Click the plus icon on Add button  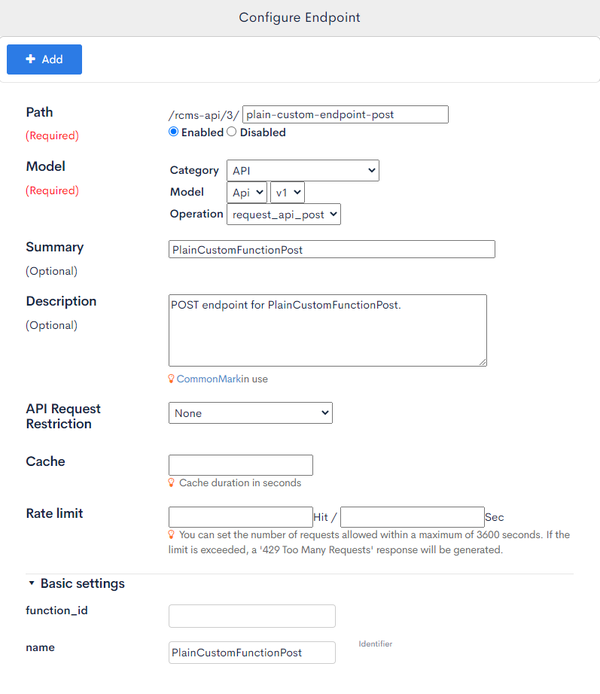(31, 59)
